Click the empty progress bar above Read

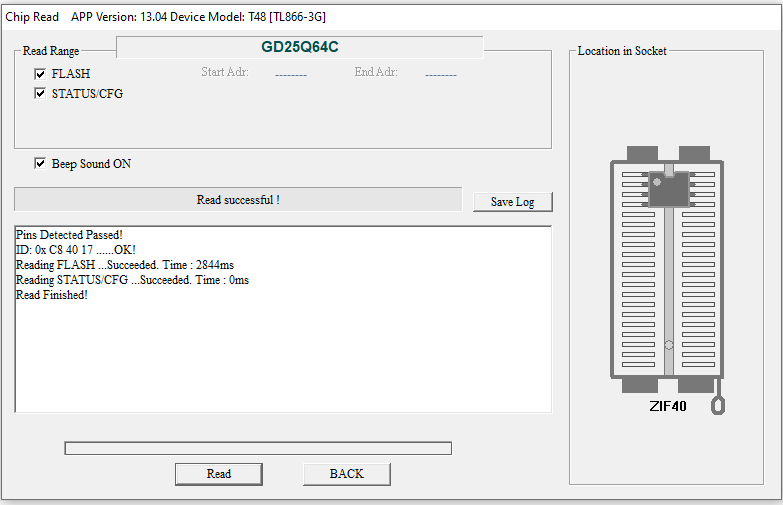tap(258, 448)
